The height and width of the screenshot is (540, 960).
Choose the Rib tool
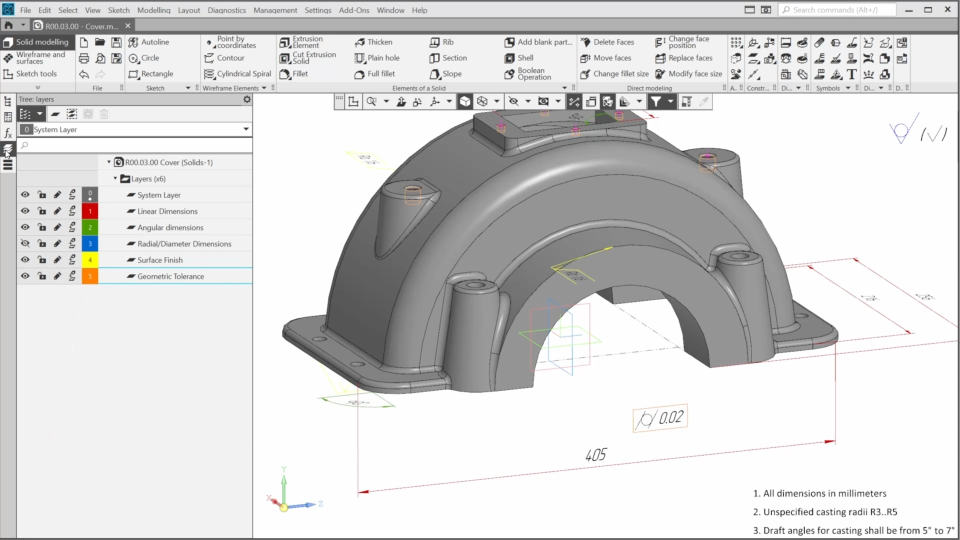click(x=447, y=42)
